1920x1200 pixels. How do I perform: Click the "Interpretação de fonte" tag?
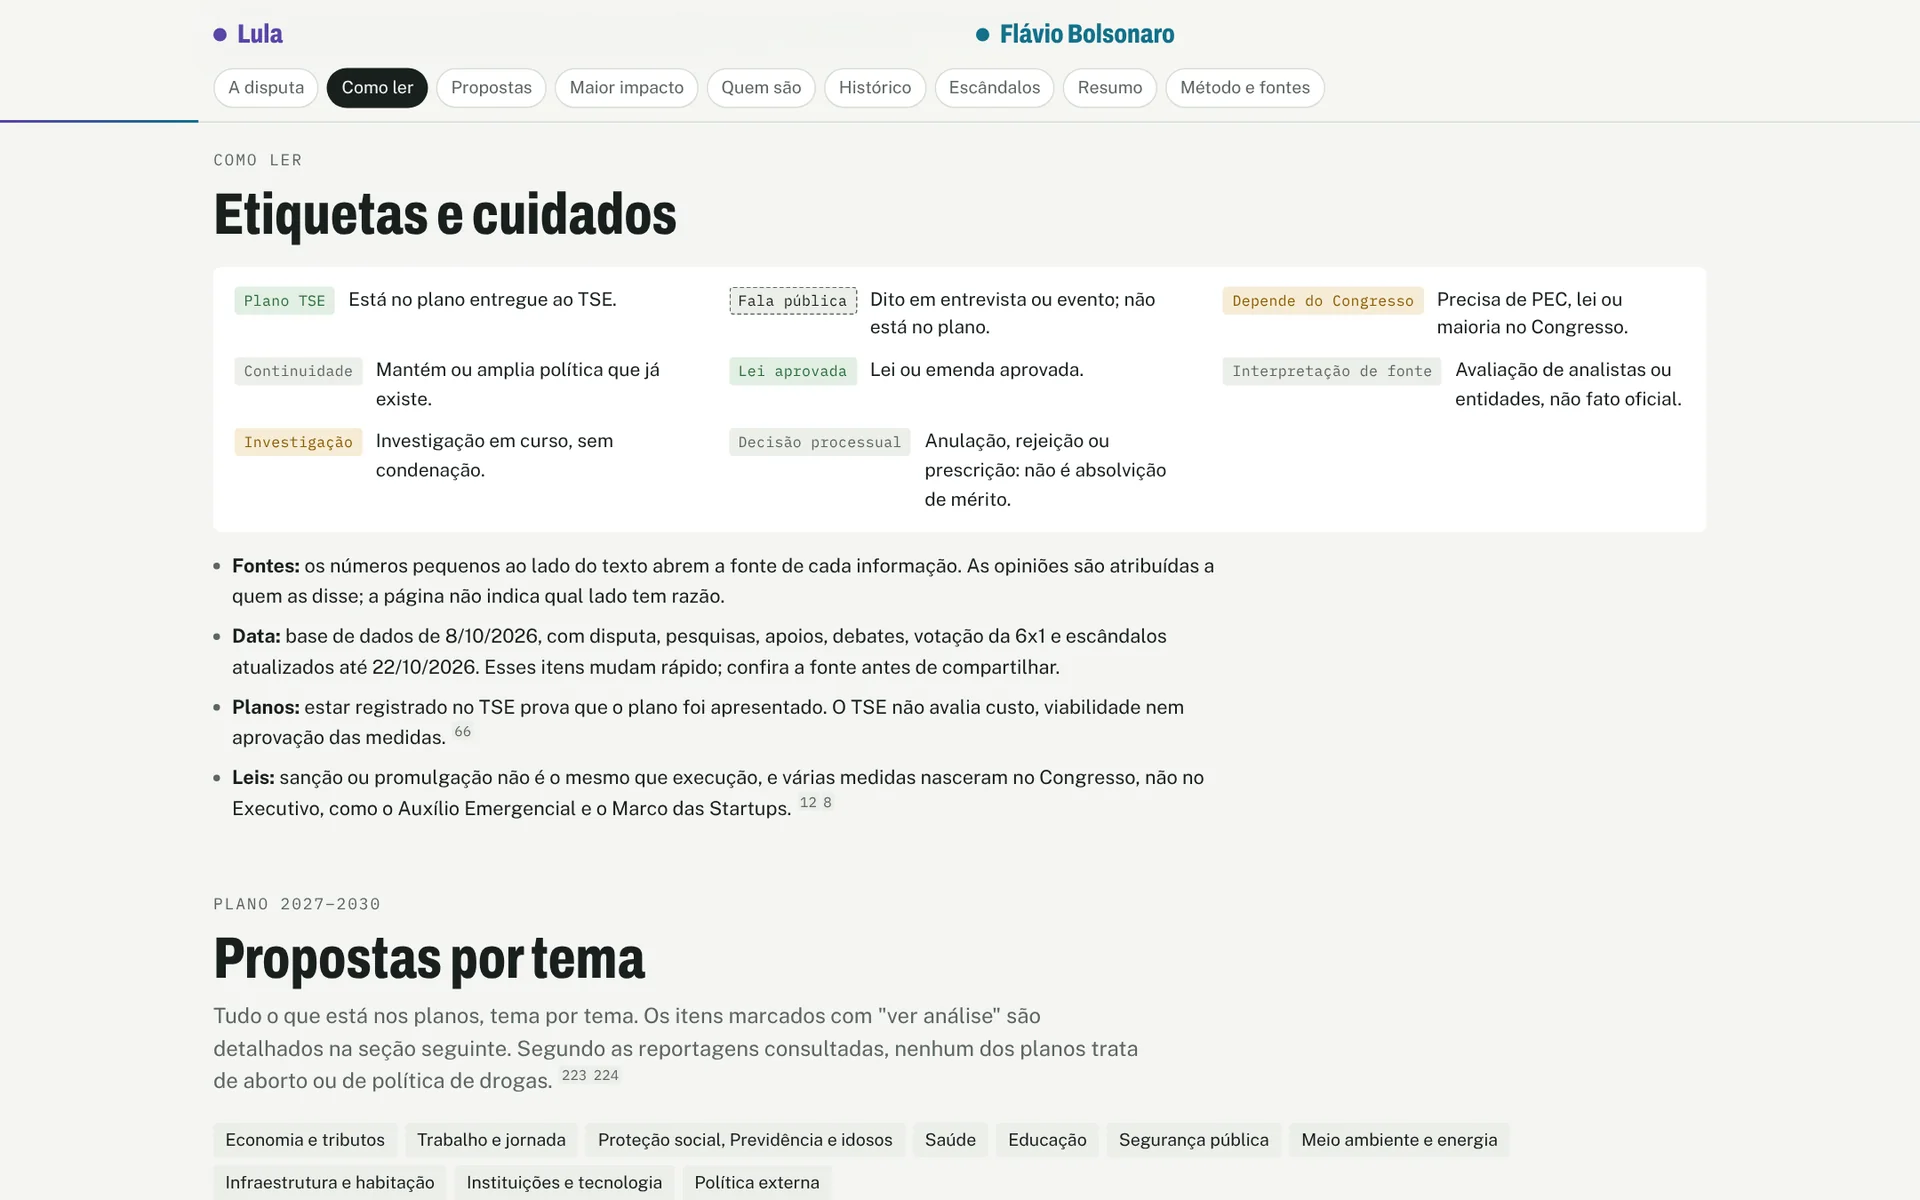[1332, 371]
